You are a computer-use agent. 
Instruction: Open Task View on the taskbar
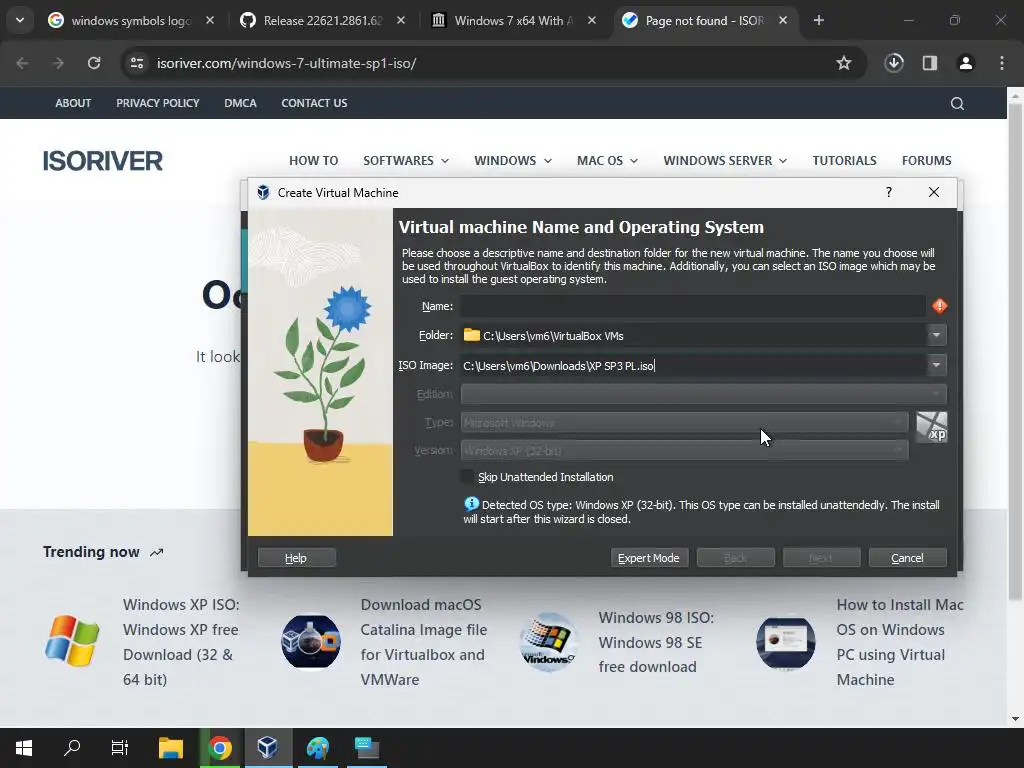click(120, 748)
